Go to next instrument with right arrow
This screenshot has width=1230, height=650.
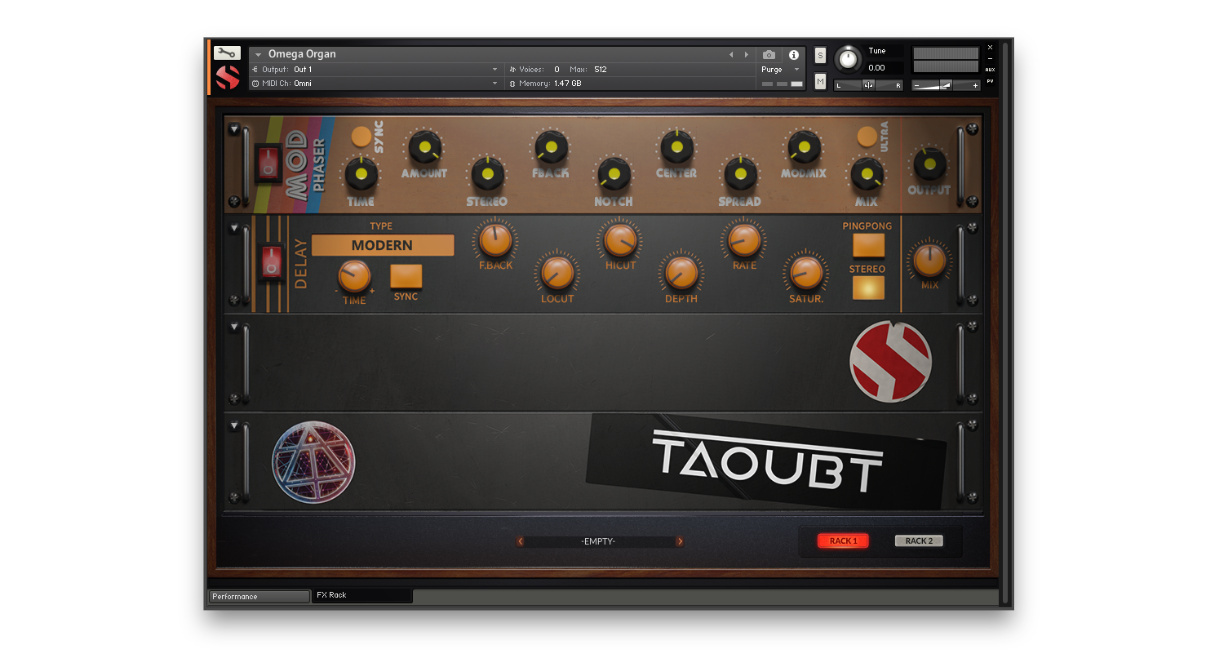coord(746,54)
